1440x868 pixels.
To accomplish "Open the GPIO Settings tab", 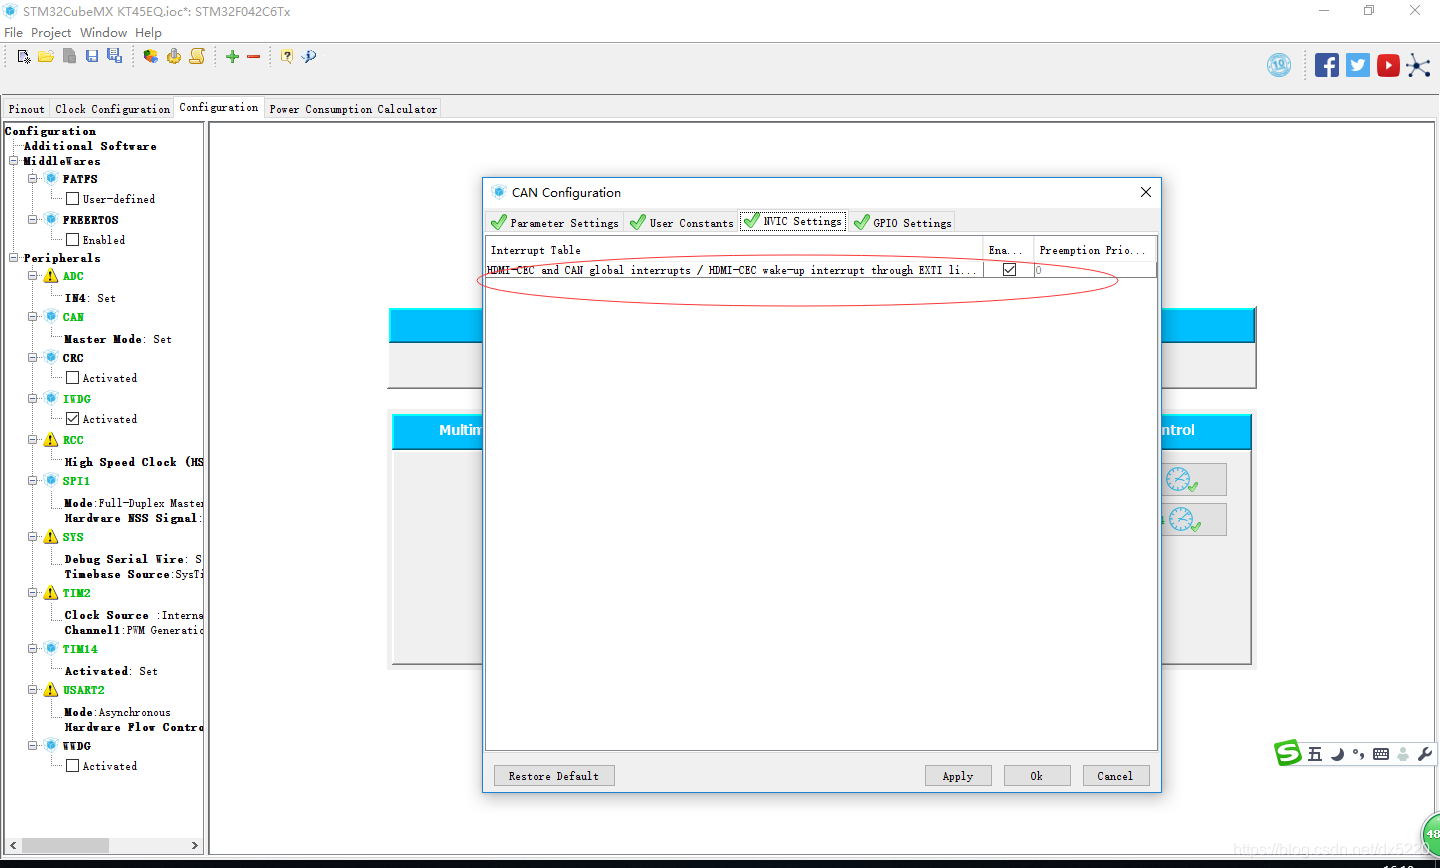I will [x=903, y=222].
